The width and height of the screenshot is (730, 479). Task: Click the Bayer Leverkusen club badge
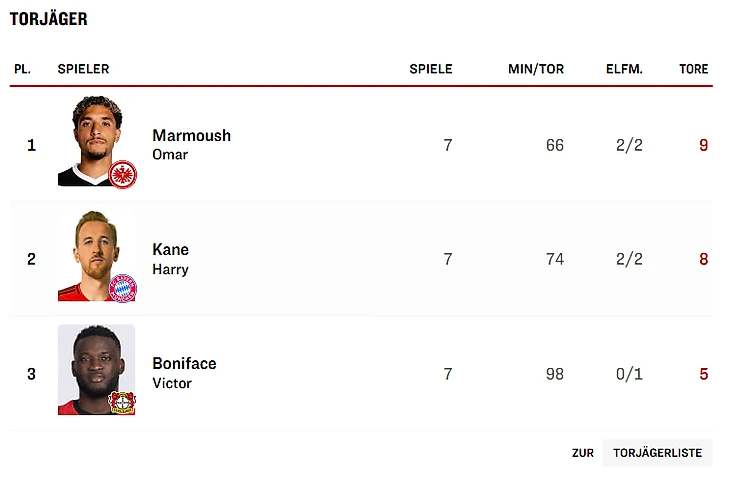[123, 402]
